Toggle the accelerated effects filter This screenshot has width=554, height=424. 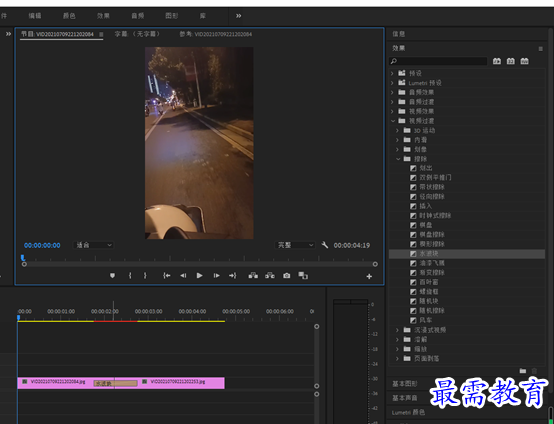(x=497, y=61)
